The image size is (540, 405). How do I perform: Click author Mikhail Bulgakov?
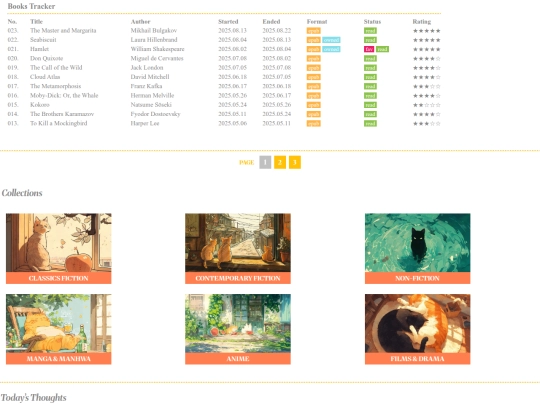click(154, 31)
